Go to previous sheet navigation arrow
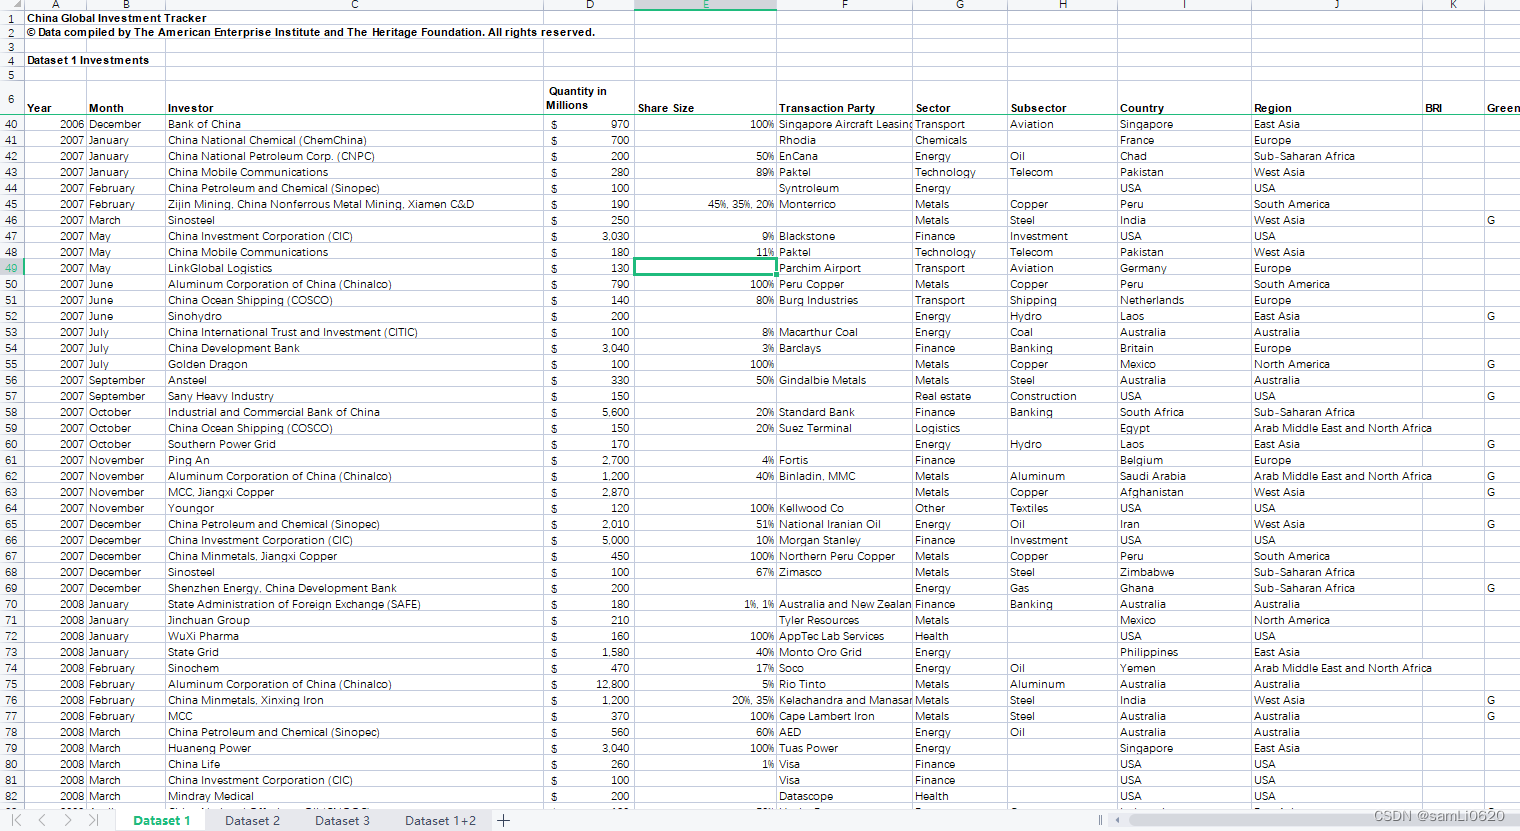Screen dimensions: 1520x831 42,820
